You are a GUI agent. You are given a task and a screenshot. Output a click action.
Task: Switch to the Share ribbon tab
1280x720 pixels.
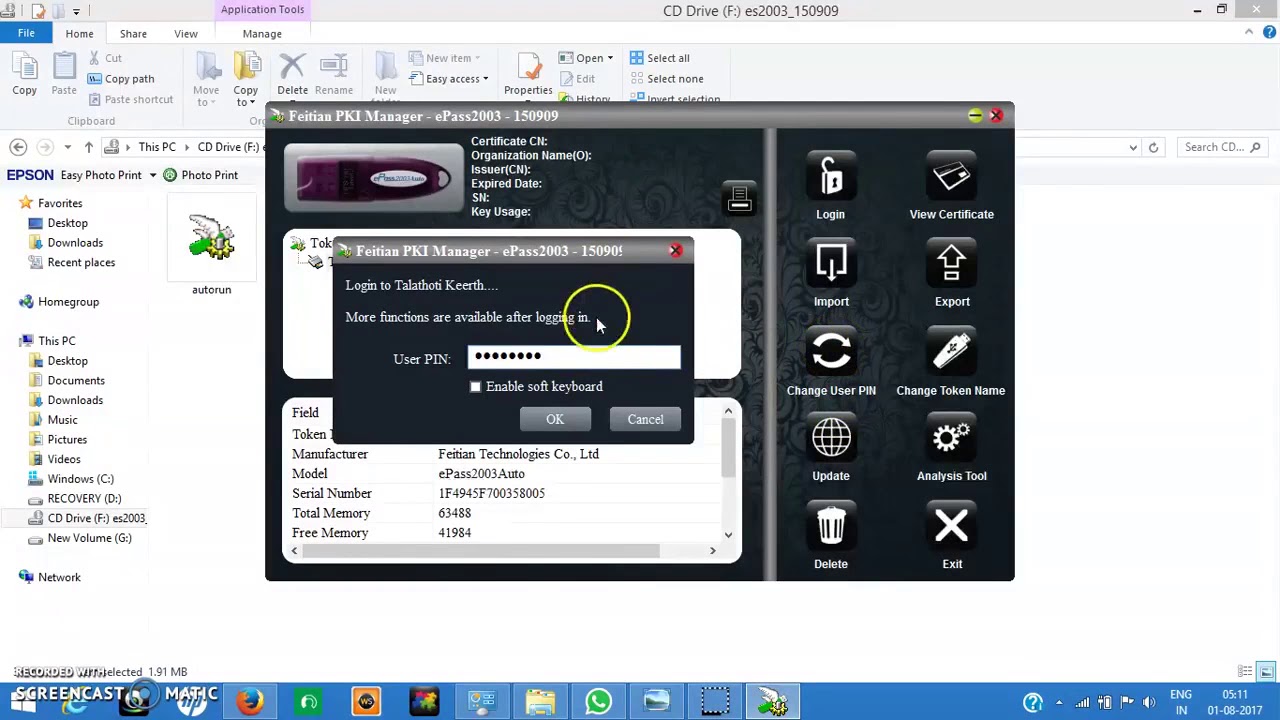coord(133,33)
